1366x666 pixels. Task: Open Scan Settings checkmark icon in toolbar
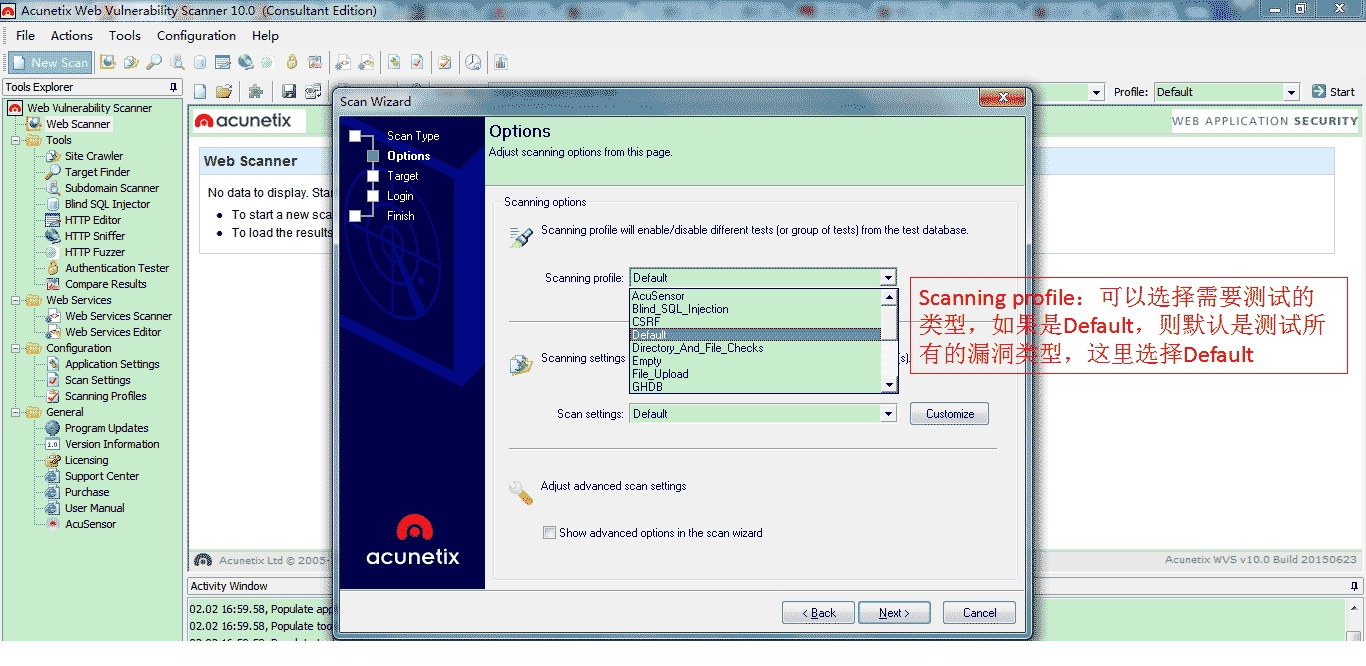pos(417,62)
